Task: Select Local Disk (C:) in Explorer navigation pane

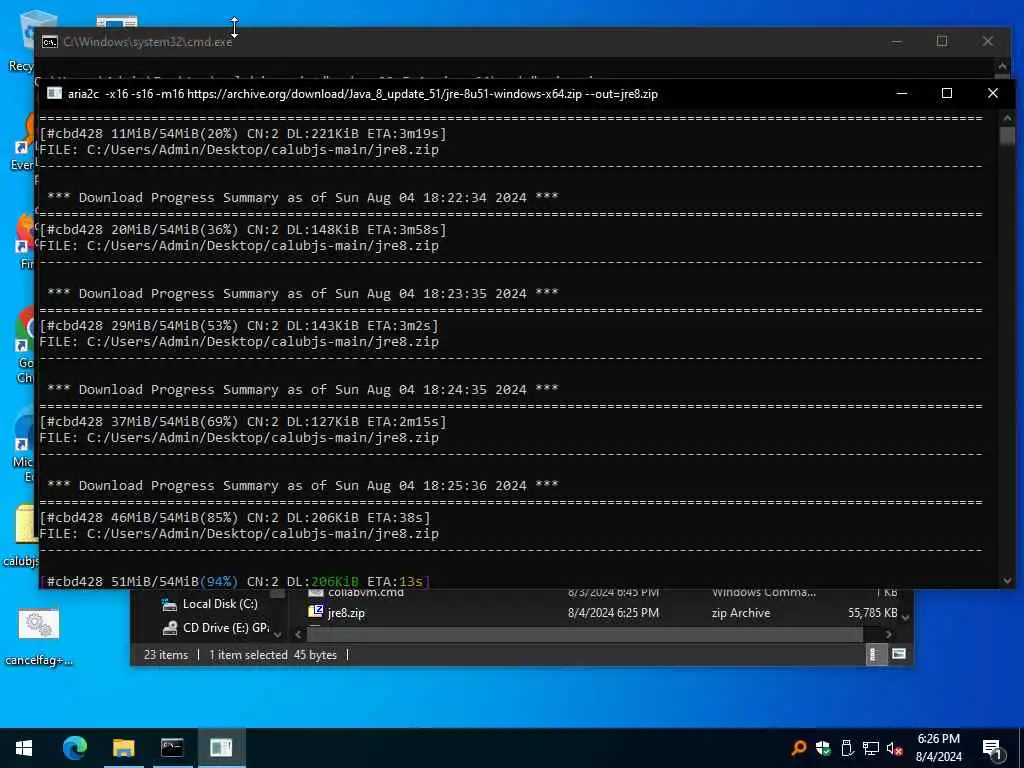Action: (x=220, y=603)
